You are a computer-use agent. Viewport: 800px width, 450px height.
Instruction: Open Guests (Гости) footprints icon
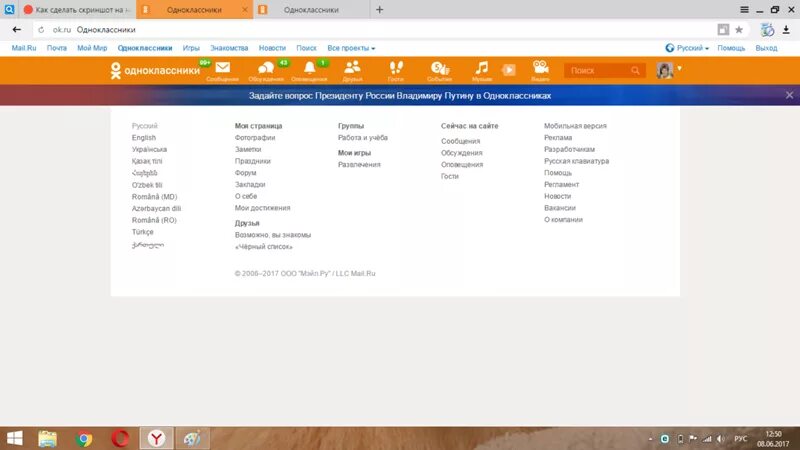click(x=396, y=70)
